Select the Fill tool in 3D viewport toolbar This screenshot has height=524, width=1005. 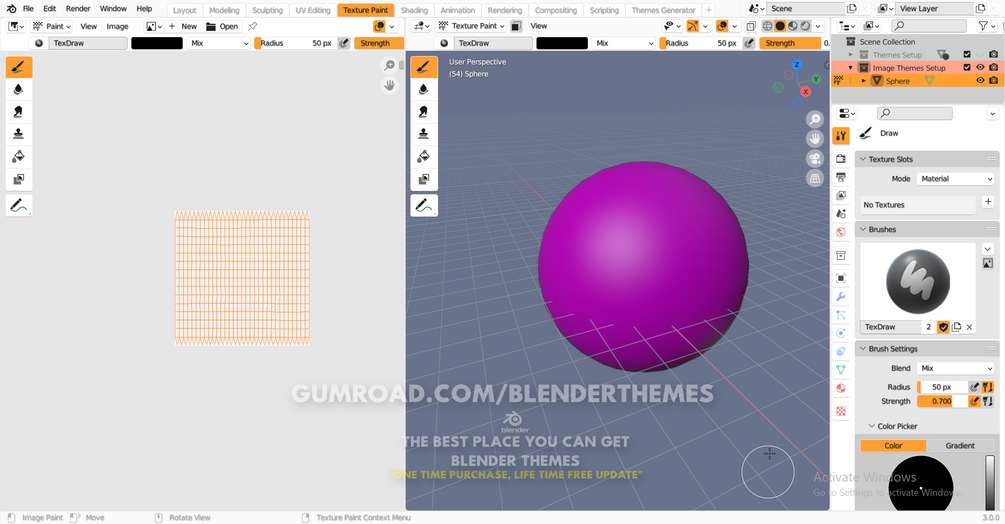(424, 156)
